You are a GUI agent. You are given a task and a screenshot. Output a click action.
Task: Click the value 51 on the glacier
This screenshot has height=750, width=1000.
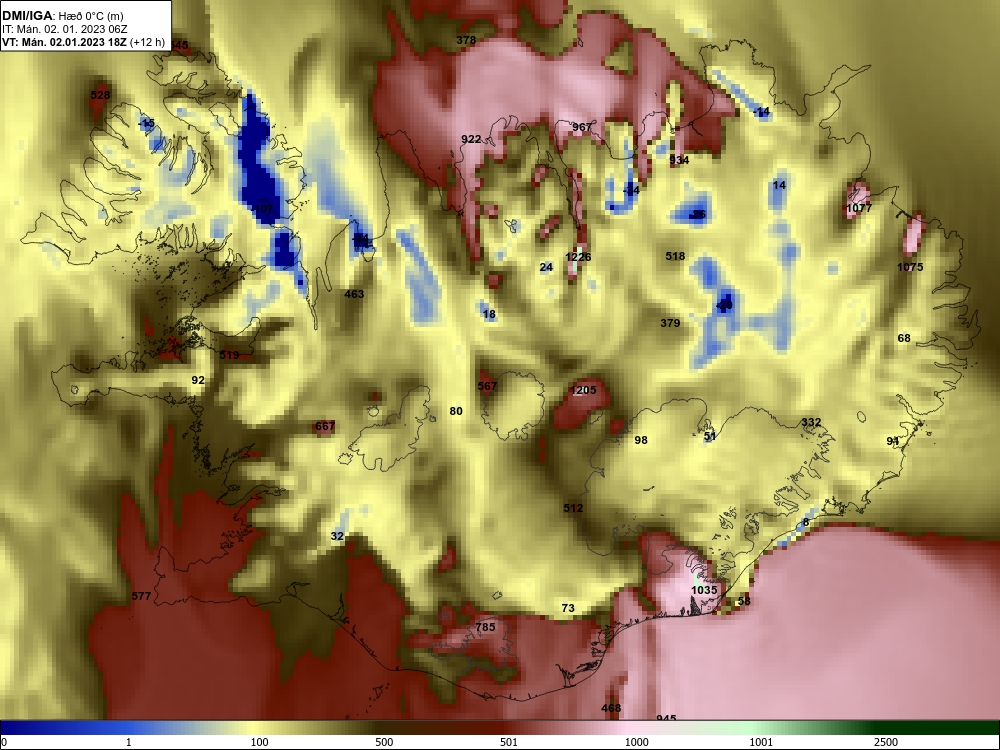click(710, 437)
